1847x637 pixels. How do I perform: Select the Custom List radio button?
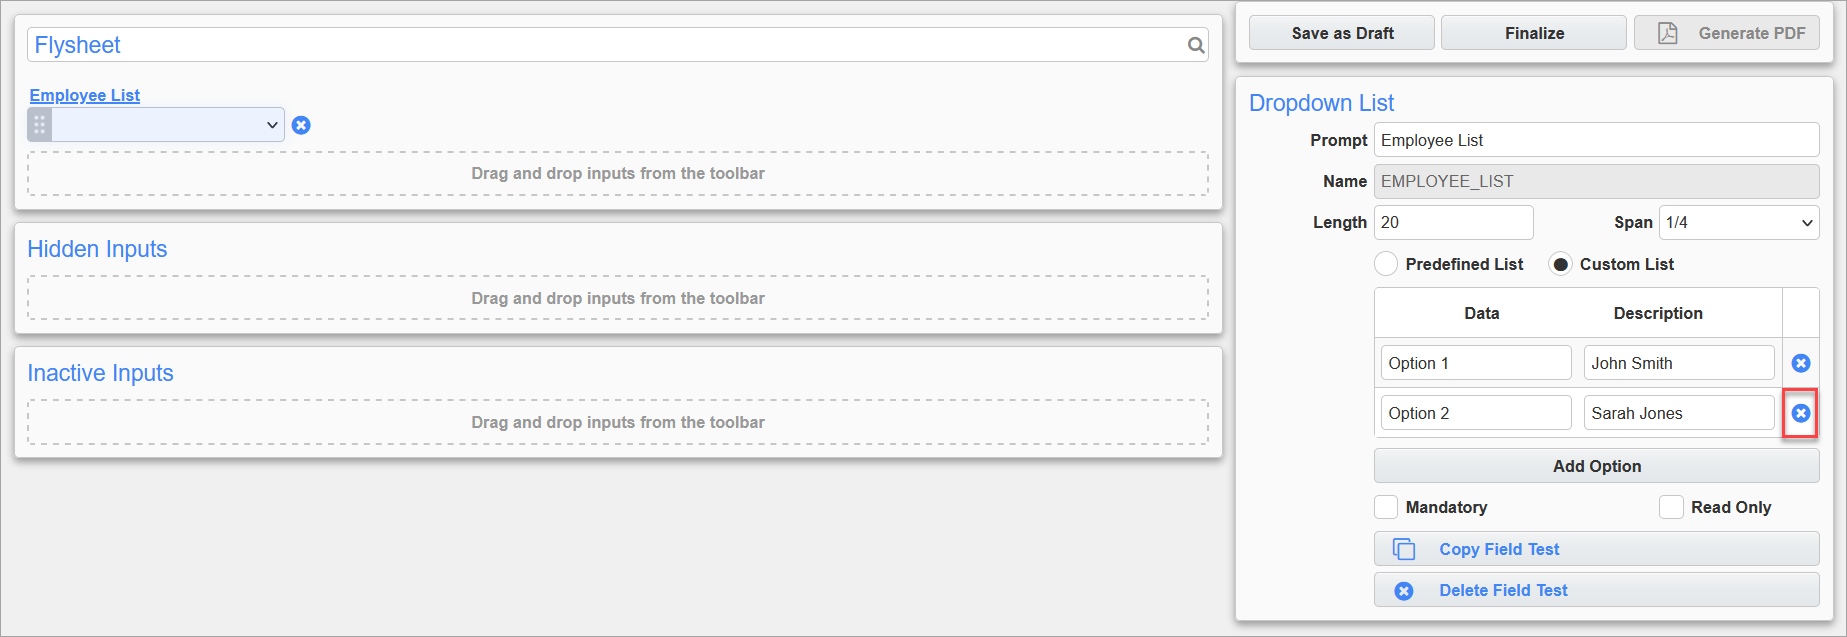[x=1560, y=264]
